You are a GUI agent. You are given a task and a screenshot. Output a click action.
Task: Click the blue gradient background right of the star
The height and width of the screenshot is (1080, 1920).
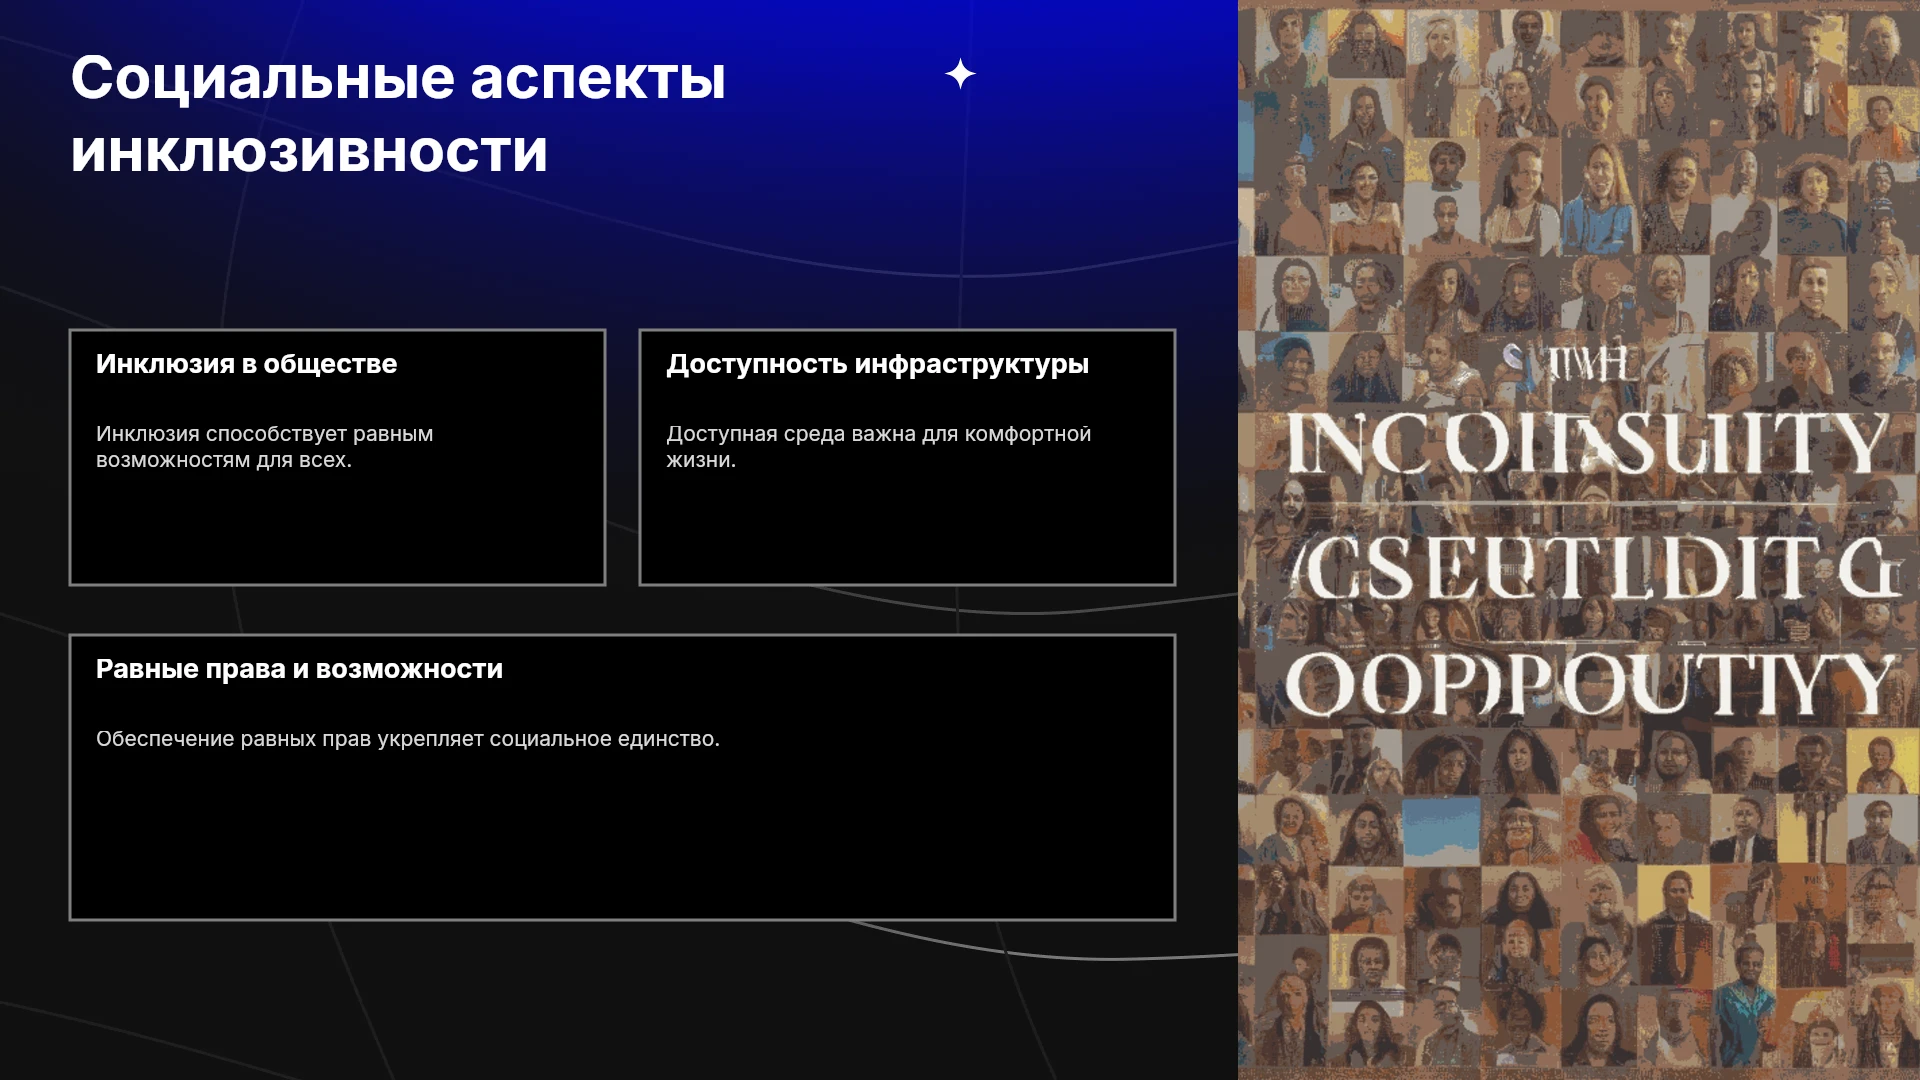point(1100,75)
